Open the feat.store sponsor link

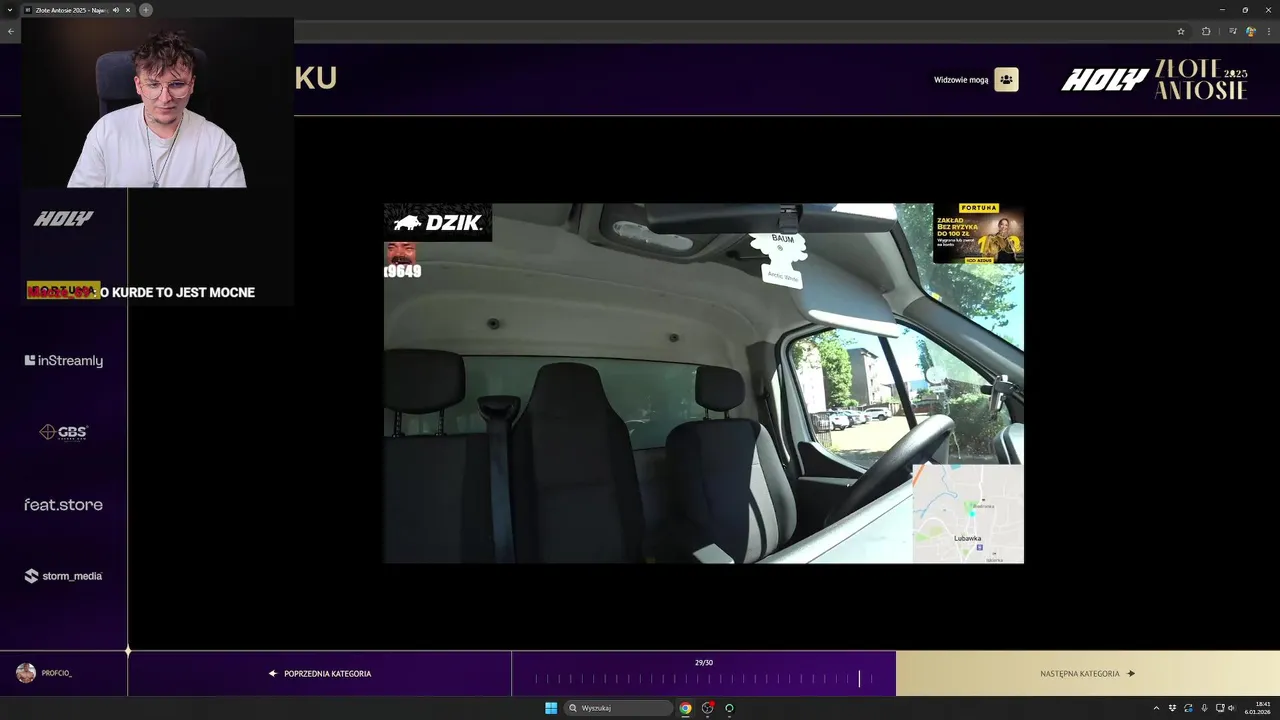63,504
